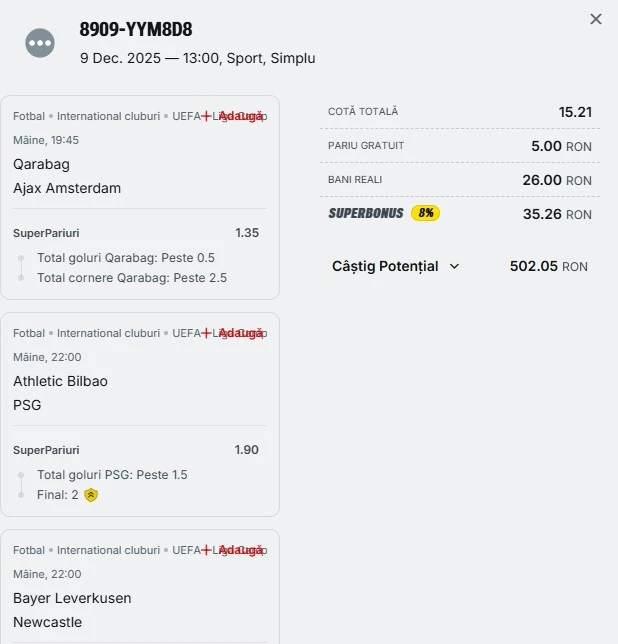Select Total cornere Qarabag: Peste 2.5 selection
Screen dimensions: 618x644
[x=132, y=277]
